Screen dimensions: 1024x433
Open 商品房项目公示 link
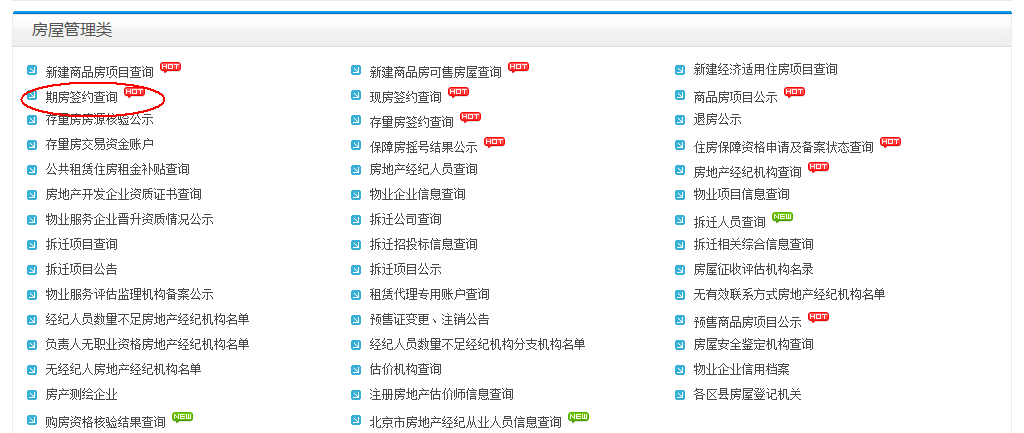[735, 97]
